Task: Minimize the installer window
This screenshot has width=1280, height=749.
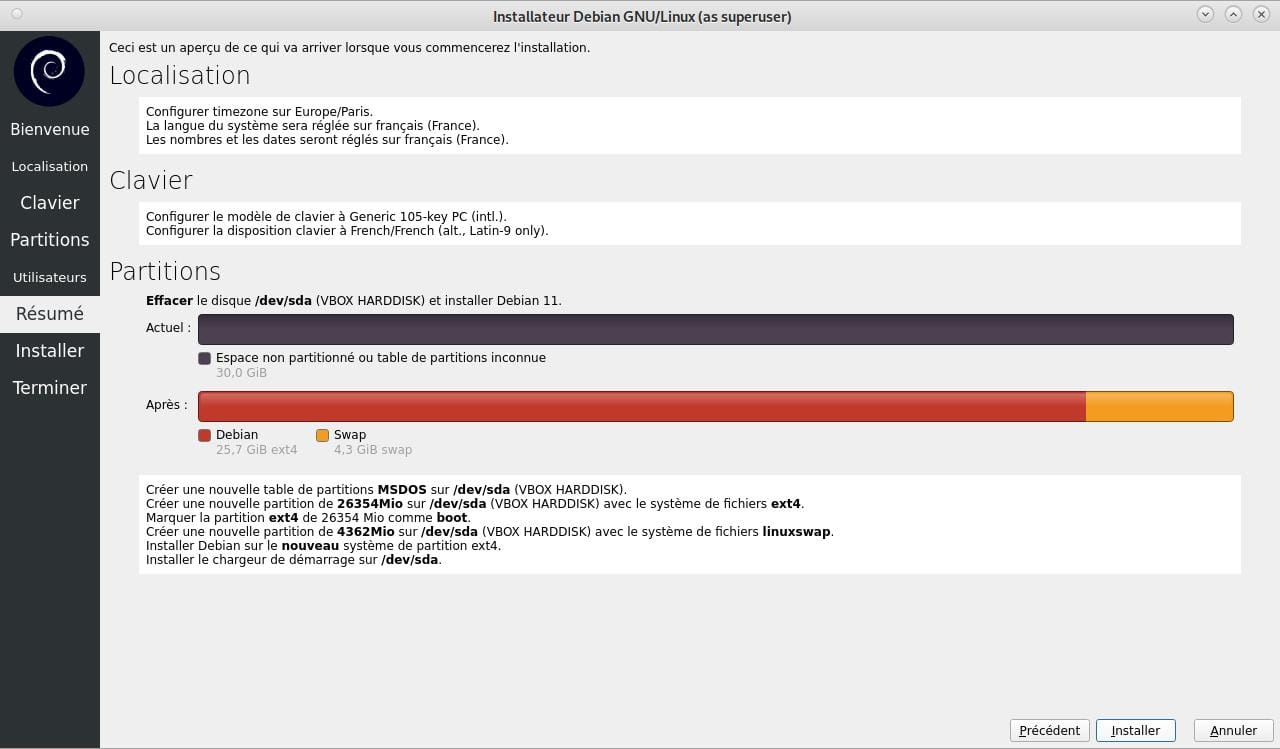Action: [x=1205, y=15]
